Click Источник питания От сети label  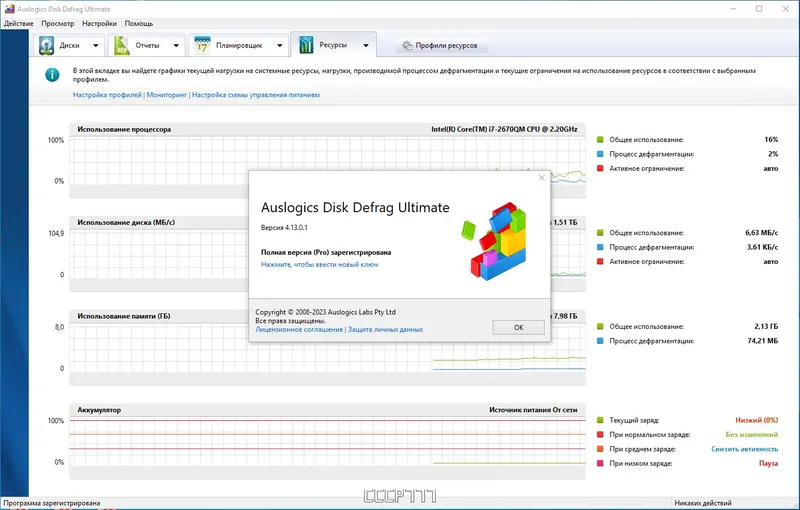(533, 410)
